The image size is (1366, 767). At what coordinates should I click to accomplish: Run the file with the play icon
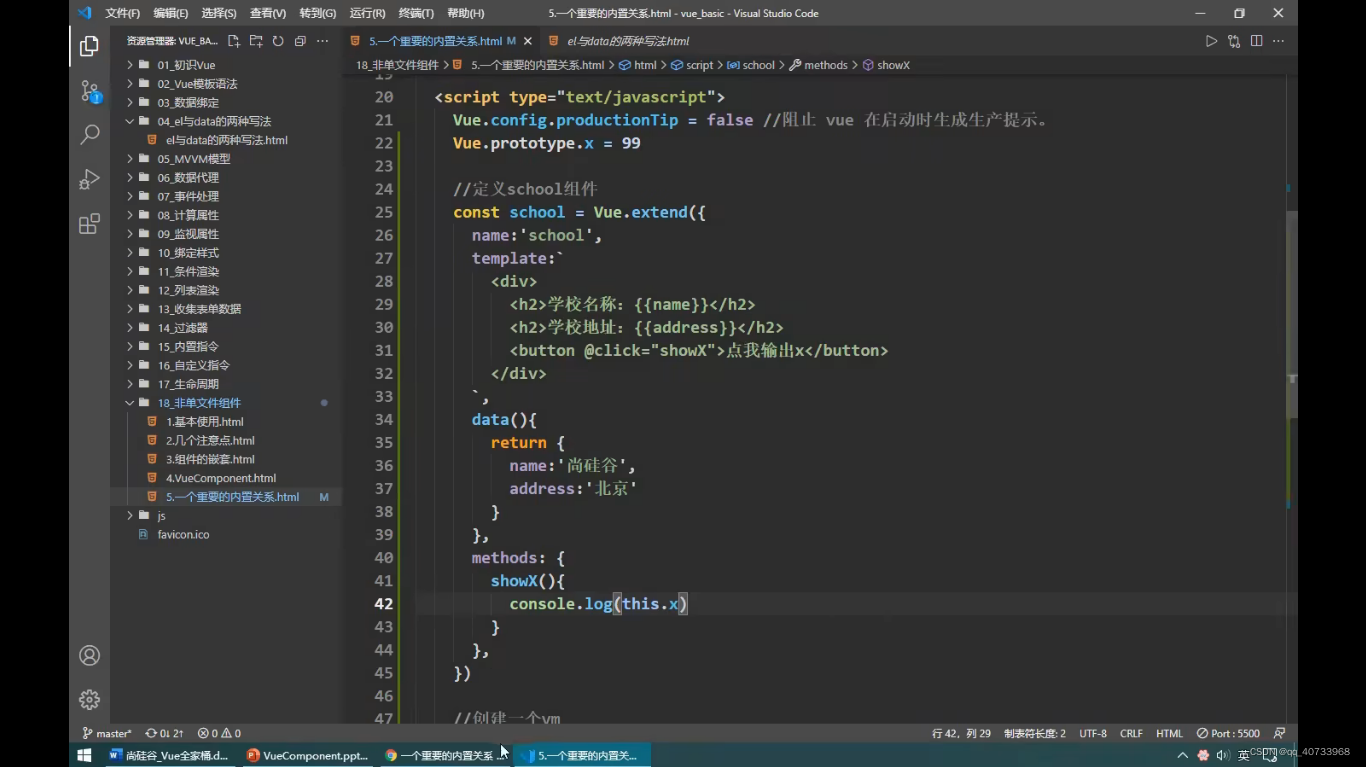1211,41
